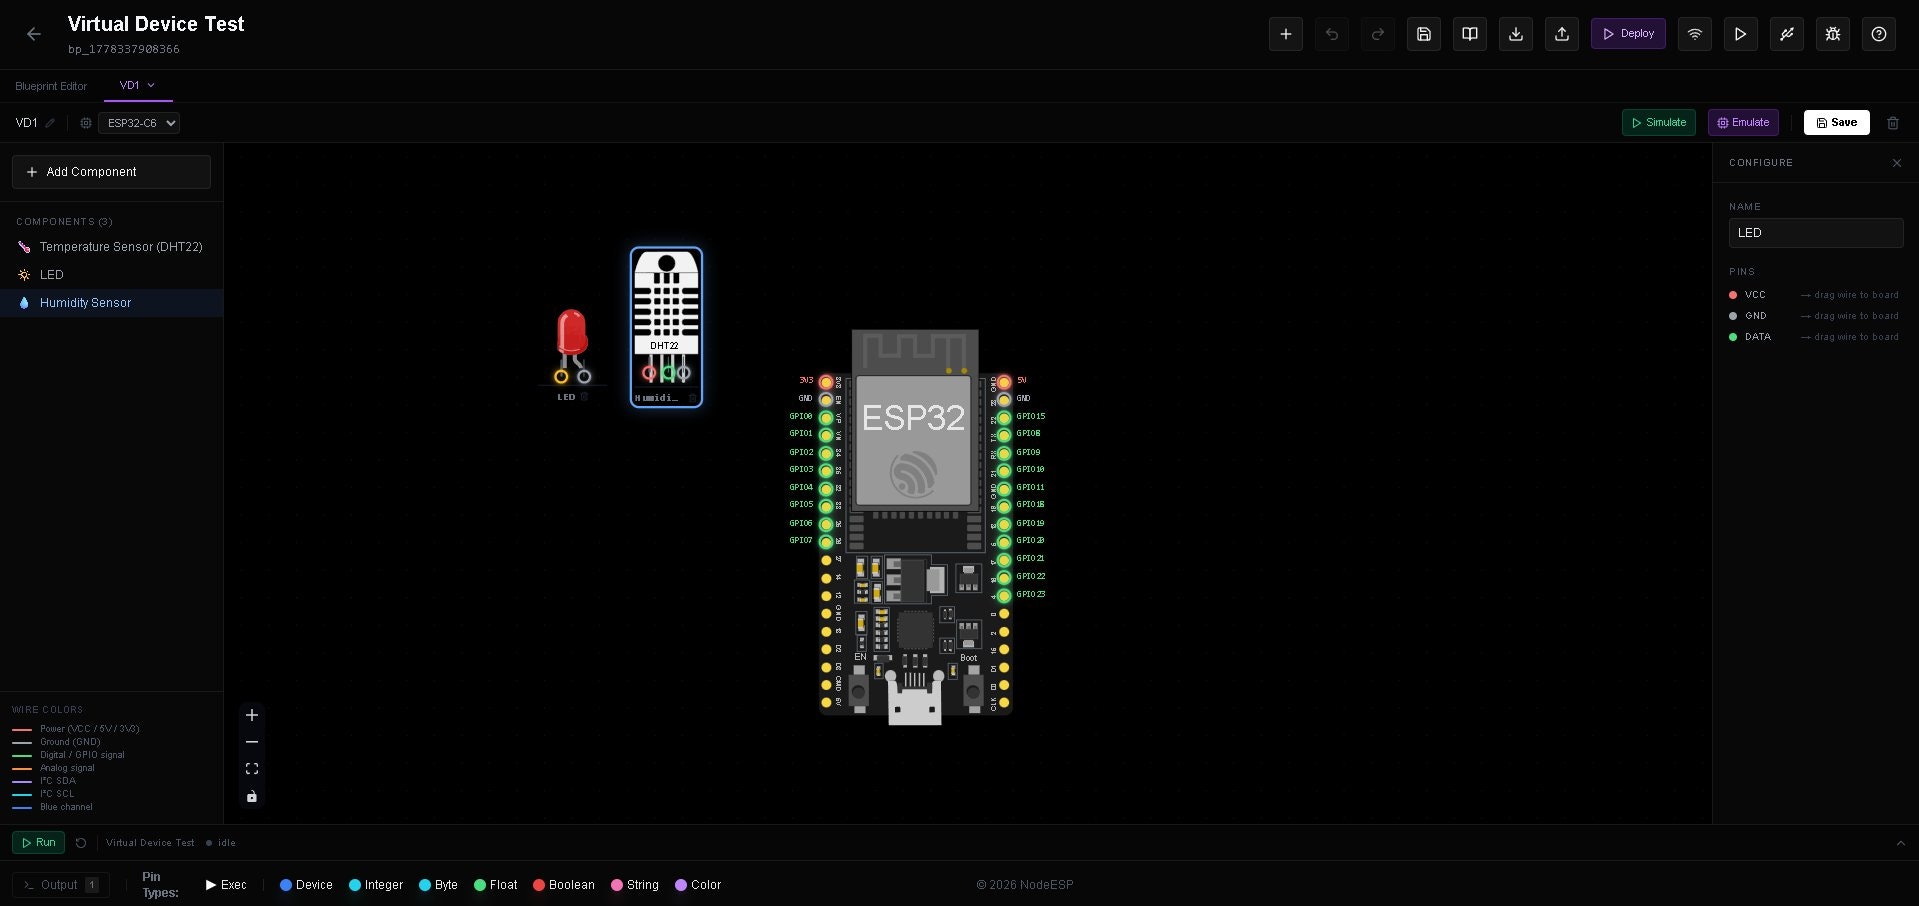Click the floppy disk save icon in top toolbar

tap(1424, 34)
